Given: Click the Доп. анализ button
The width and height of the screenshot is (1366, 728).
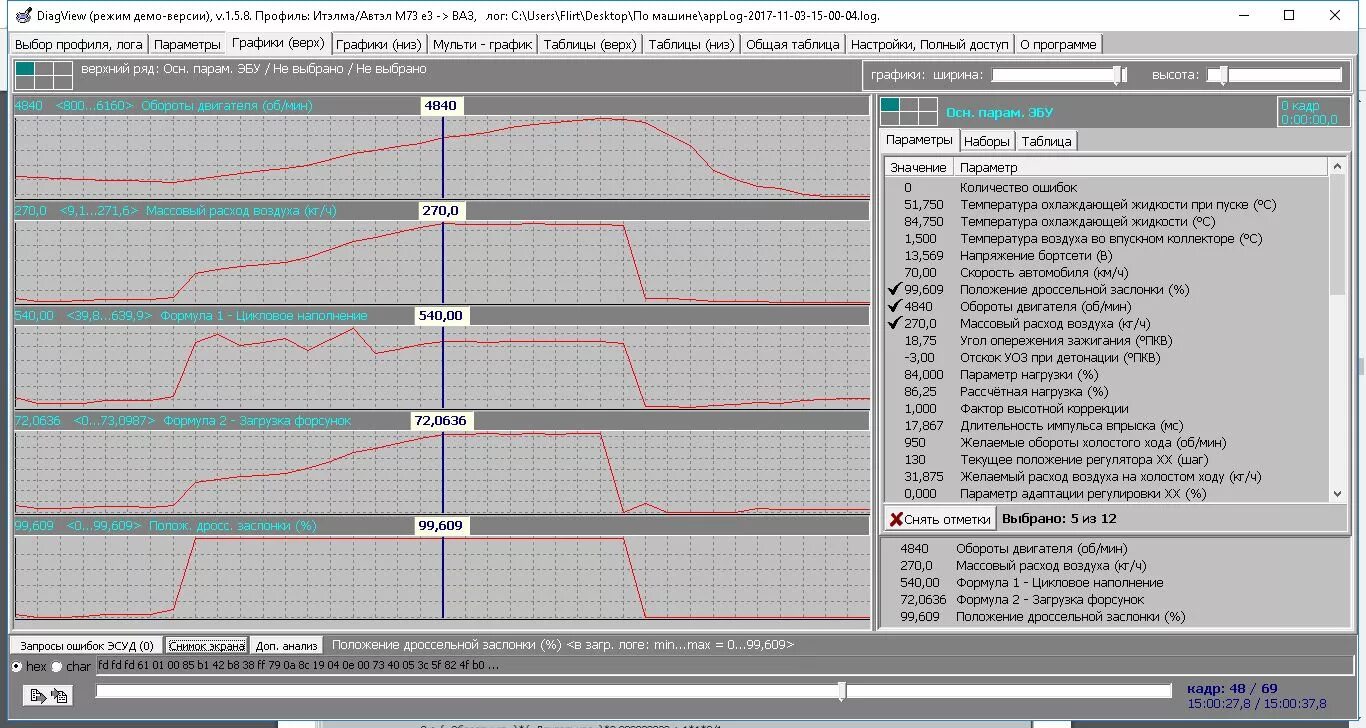Looking at the screenshot, I should [287, 646].
